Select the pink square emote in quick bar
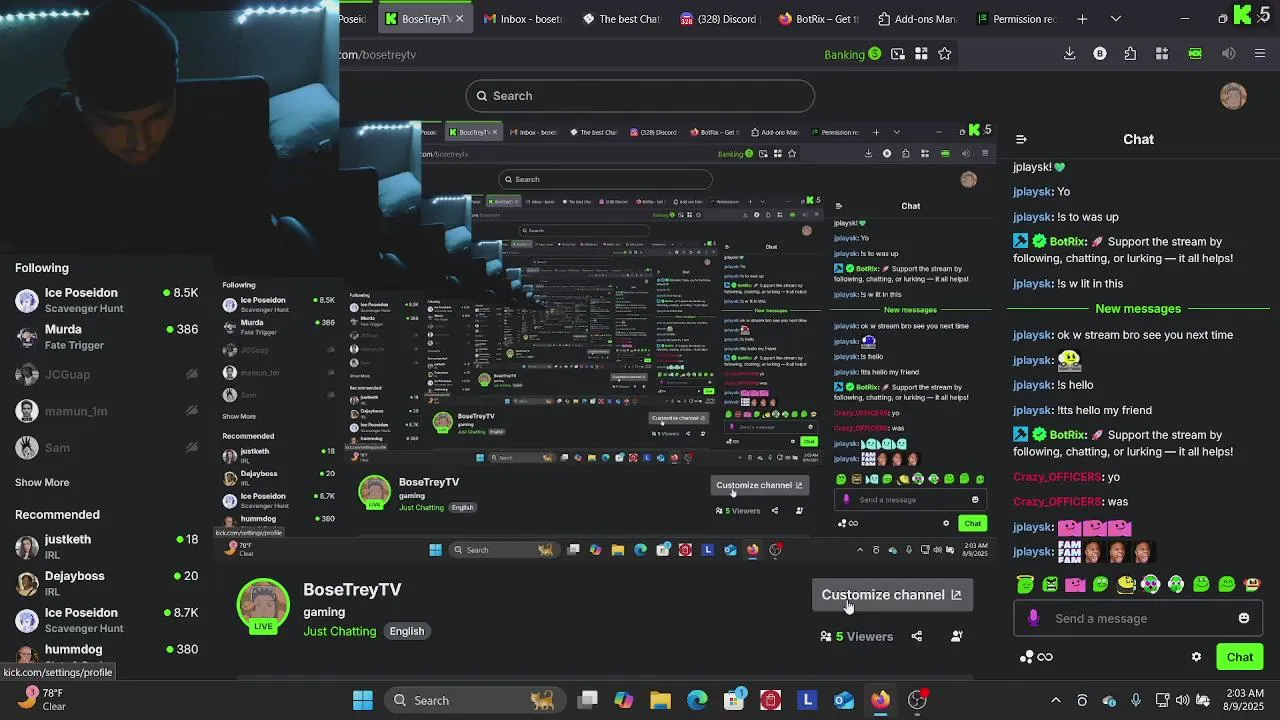Viewport: 1280px width, 720px height. [1075, 584]
